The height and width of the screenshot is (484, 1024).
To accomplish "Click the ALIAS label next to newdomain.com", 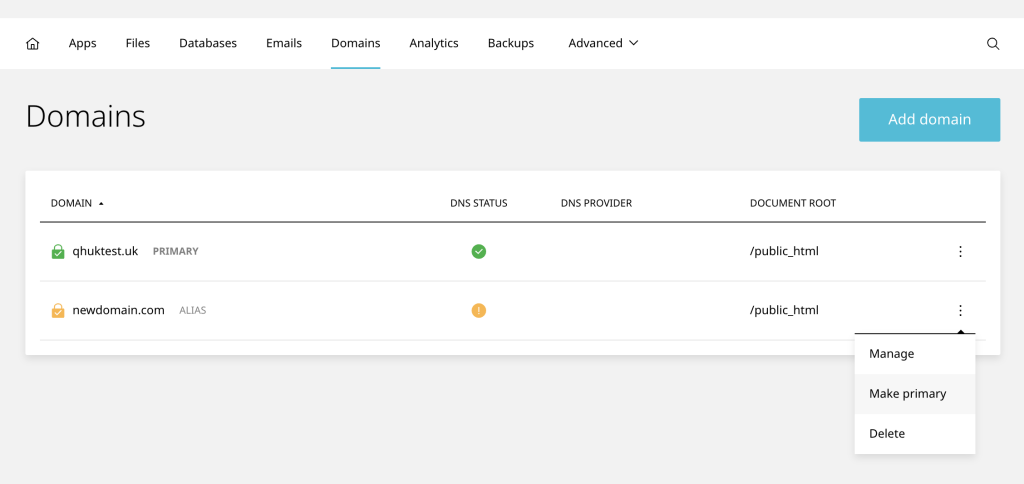I will click(193, 310).
